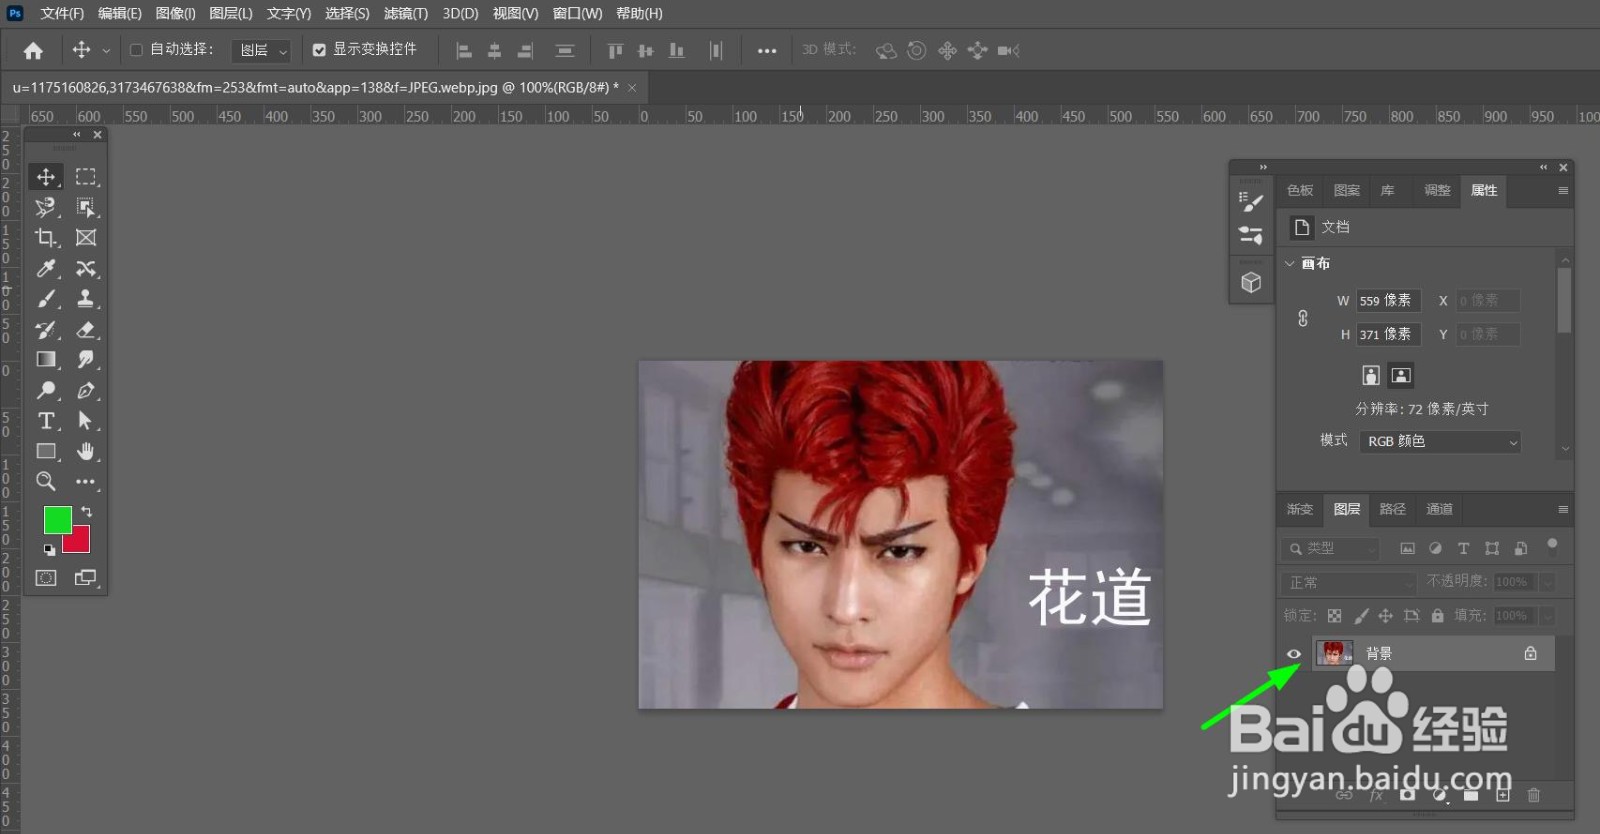Swap foreground and background colors
The image size is (1600, 834).
[x=87, y=512]
